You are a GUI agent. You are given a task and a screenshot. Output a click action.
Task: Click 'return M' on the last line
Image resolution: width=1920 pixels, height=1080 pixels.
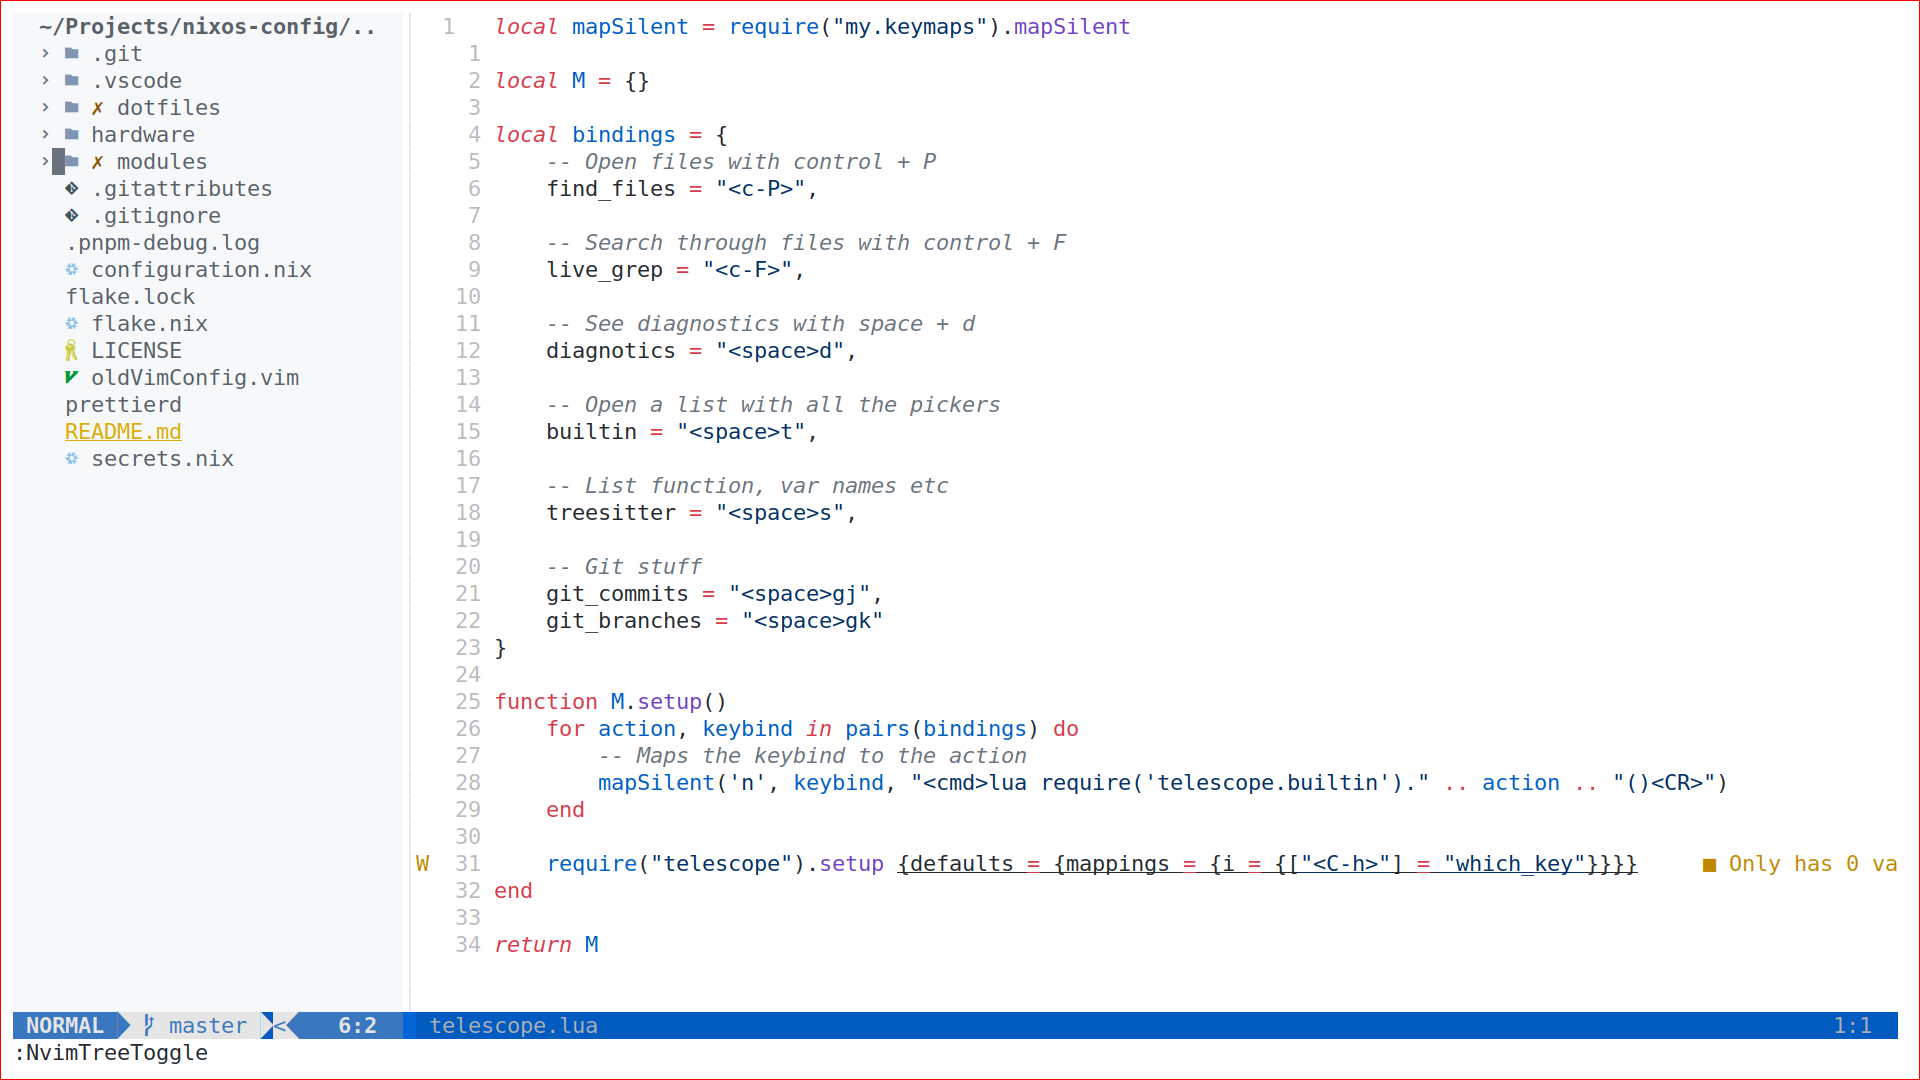coord(546,944)
